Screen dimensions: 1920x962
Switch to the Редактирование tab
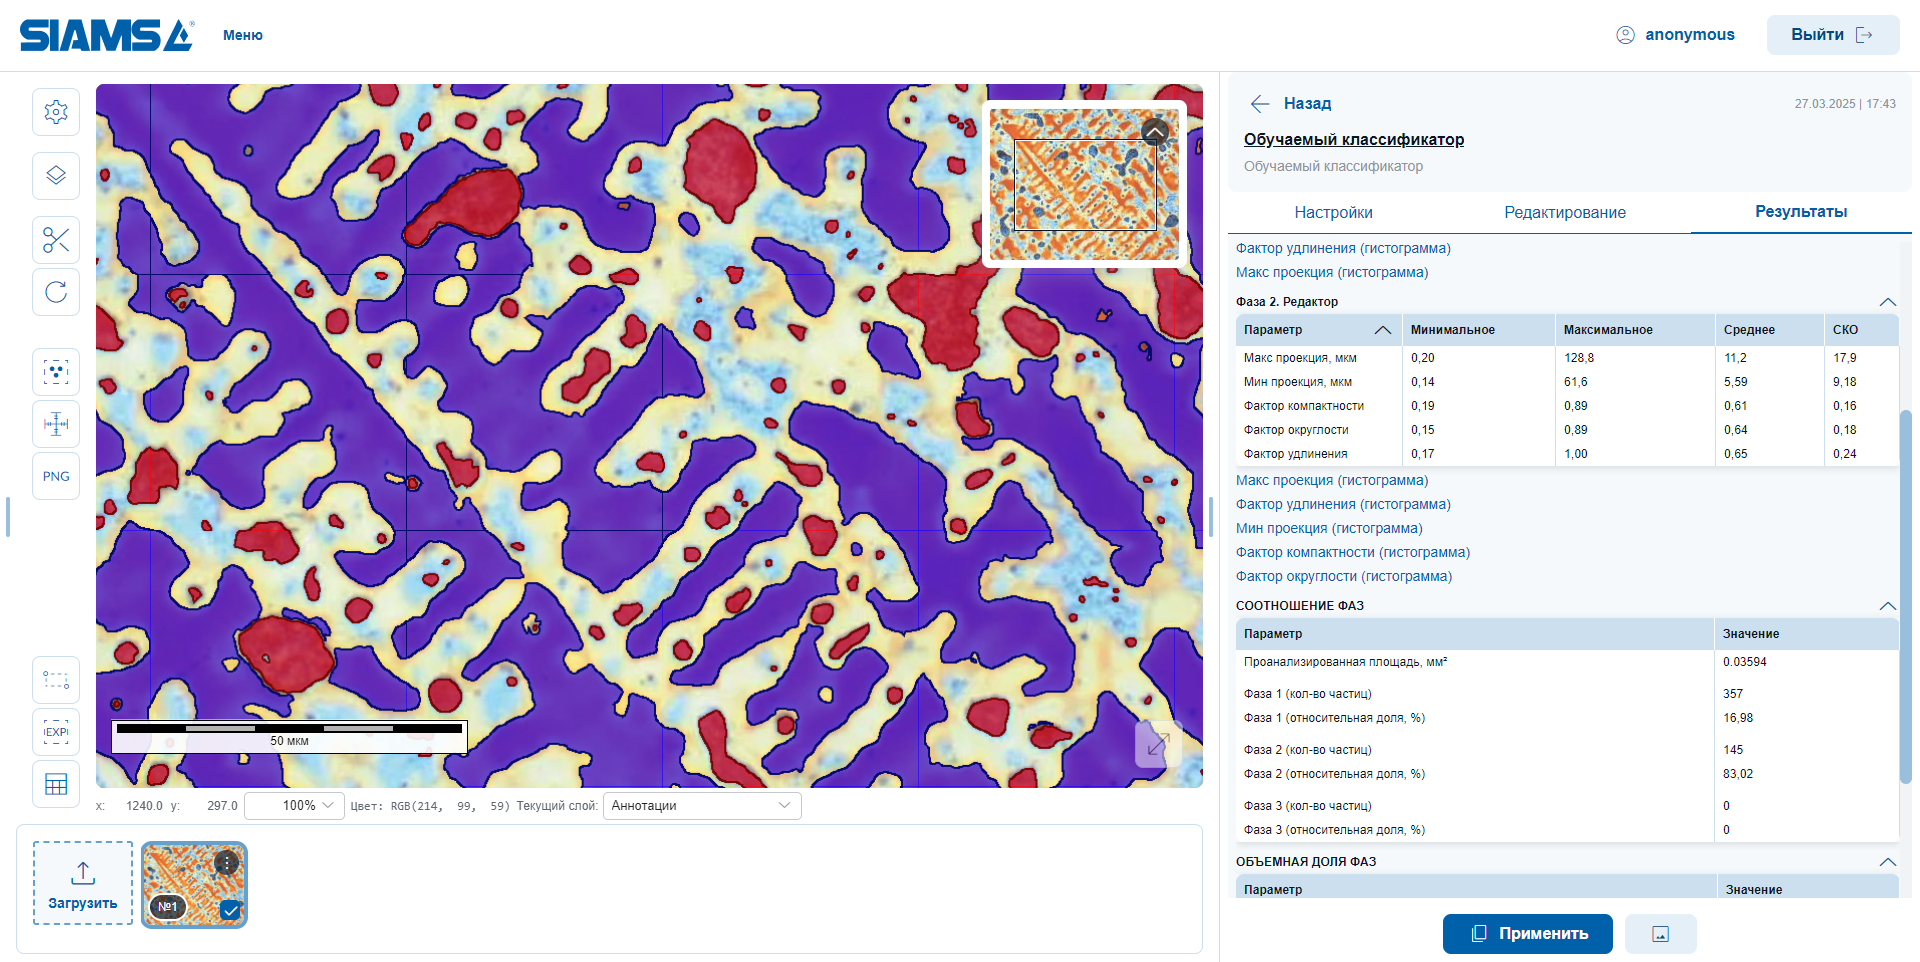[1565, 212]
